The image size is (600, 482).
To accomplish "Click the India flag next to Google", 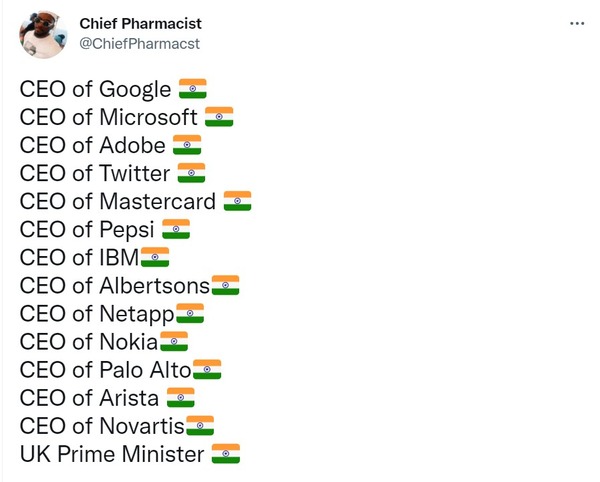I will pos(193,88).
